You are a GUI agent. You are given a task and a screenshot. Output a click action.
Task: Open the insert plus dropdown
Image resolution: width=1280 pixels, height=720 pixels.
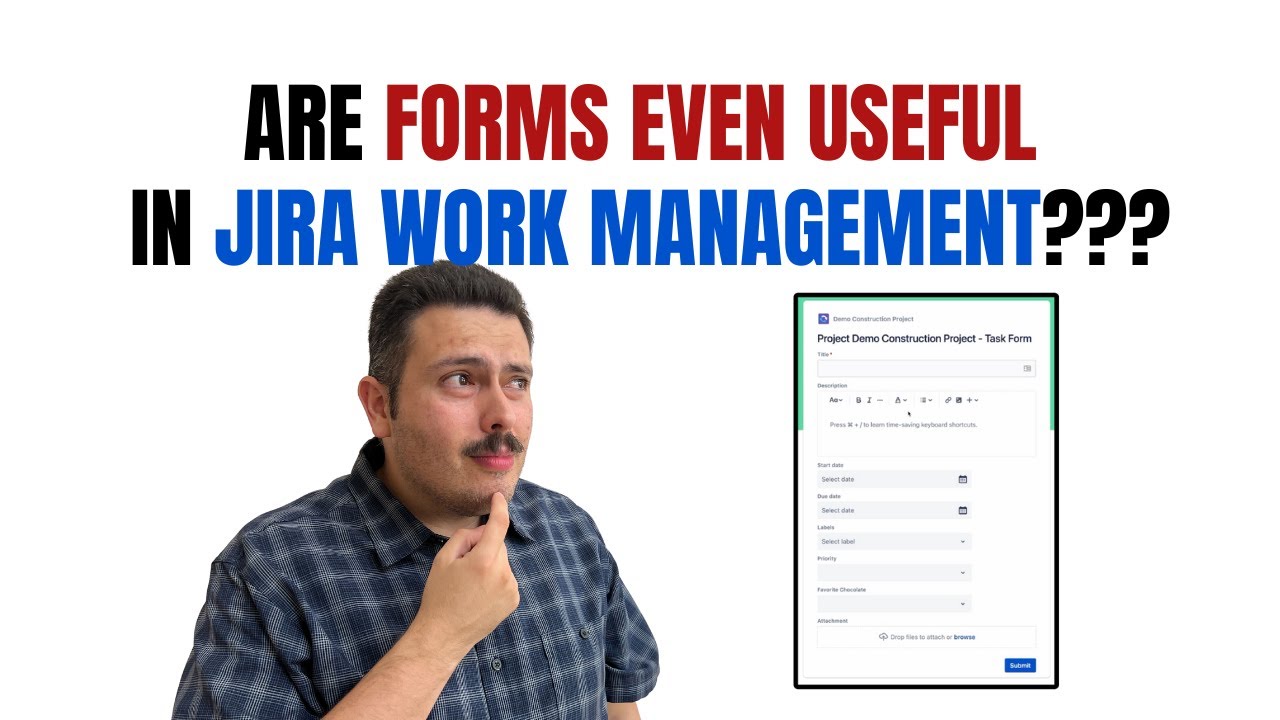pos(972,400)
